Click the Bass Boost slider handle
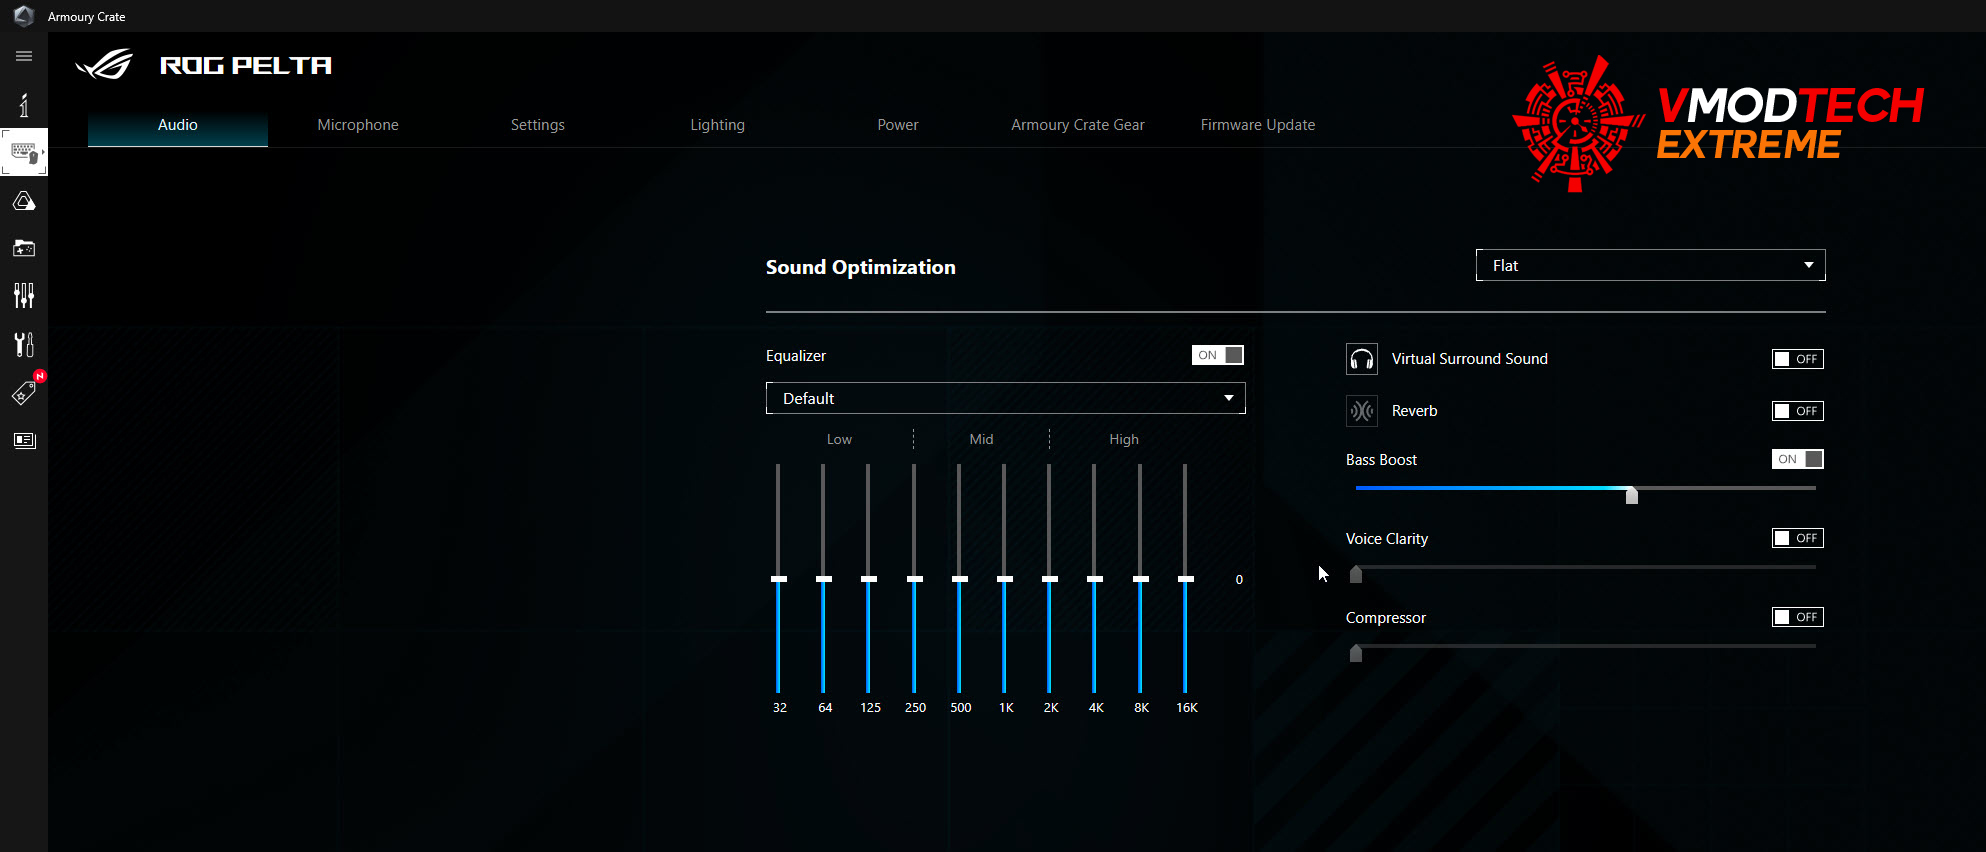1986x852 pixels. click(x=1632, y=495)
